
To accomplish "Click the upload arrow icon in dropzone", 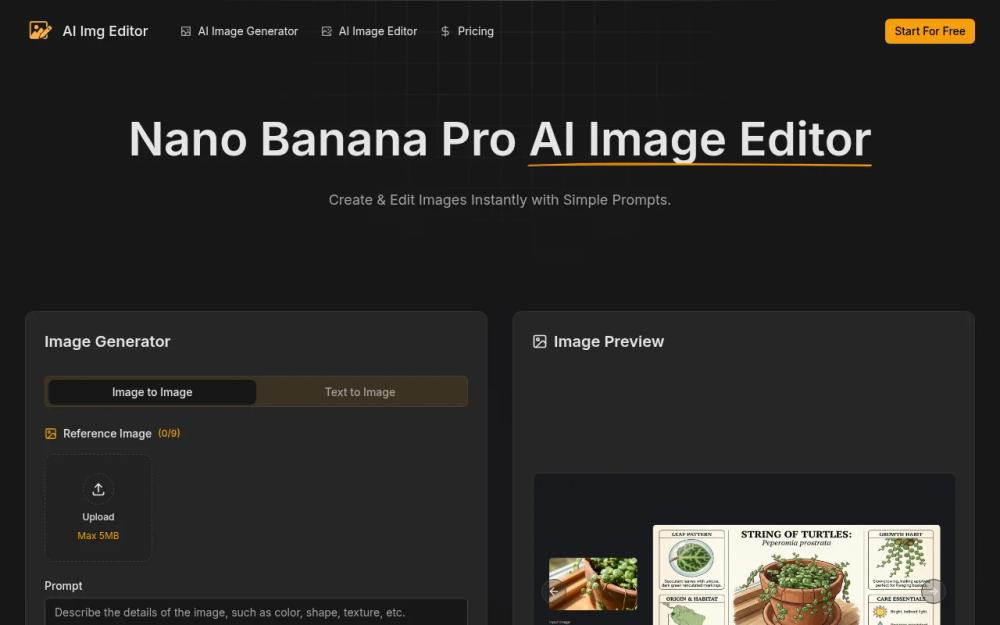I will (98, 489).
